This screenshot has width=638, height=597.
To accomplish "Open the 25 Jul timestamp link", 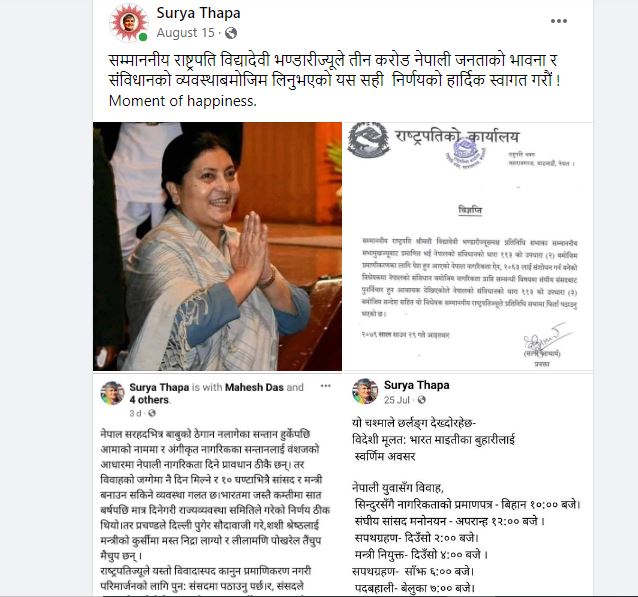I will [397, 400].
